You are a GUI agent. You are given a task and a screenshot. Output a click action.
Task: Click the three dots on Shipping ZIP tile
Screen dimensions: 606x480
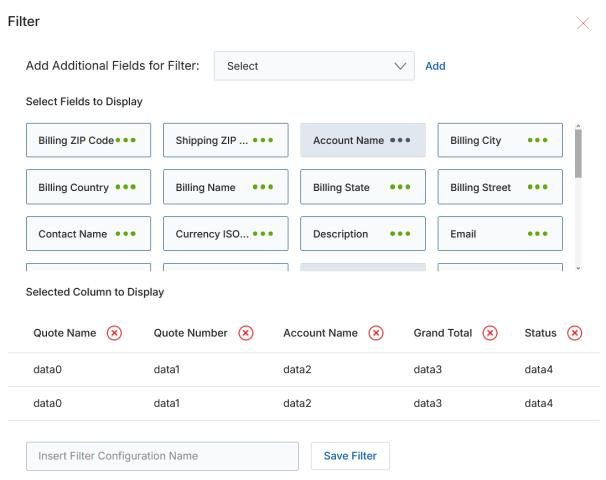click(263, 140)
